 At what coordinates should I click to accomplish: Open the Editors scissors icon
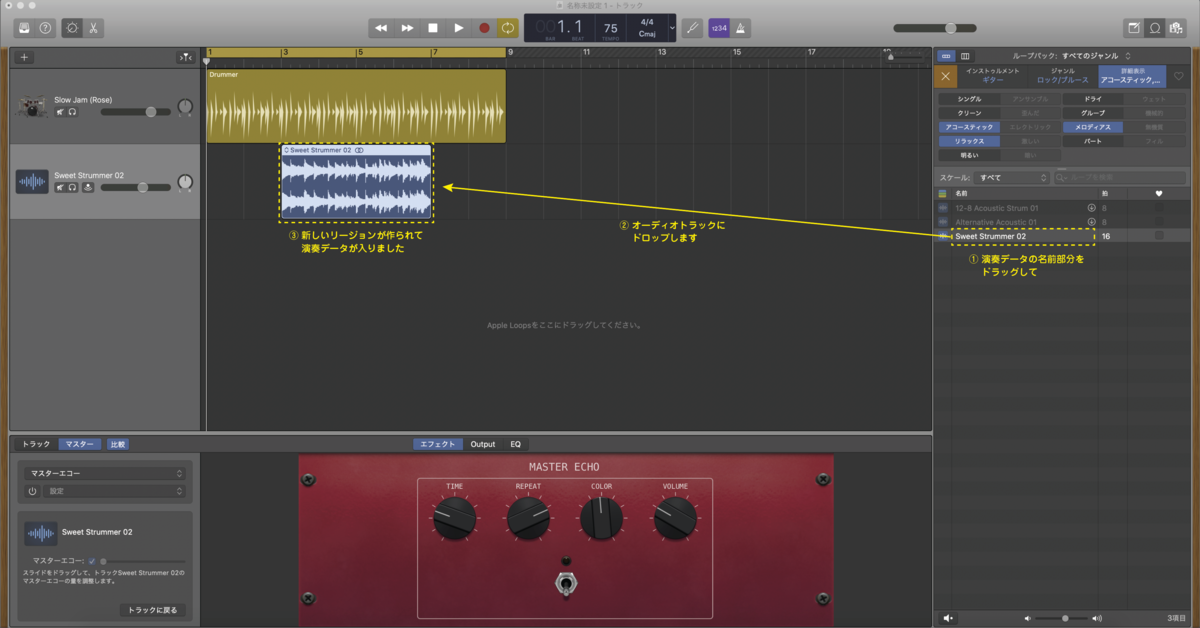click(93, 28)
